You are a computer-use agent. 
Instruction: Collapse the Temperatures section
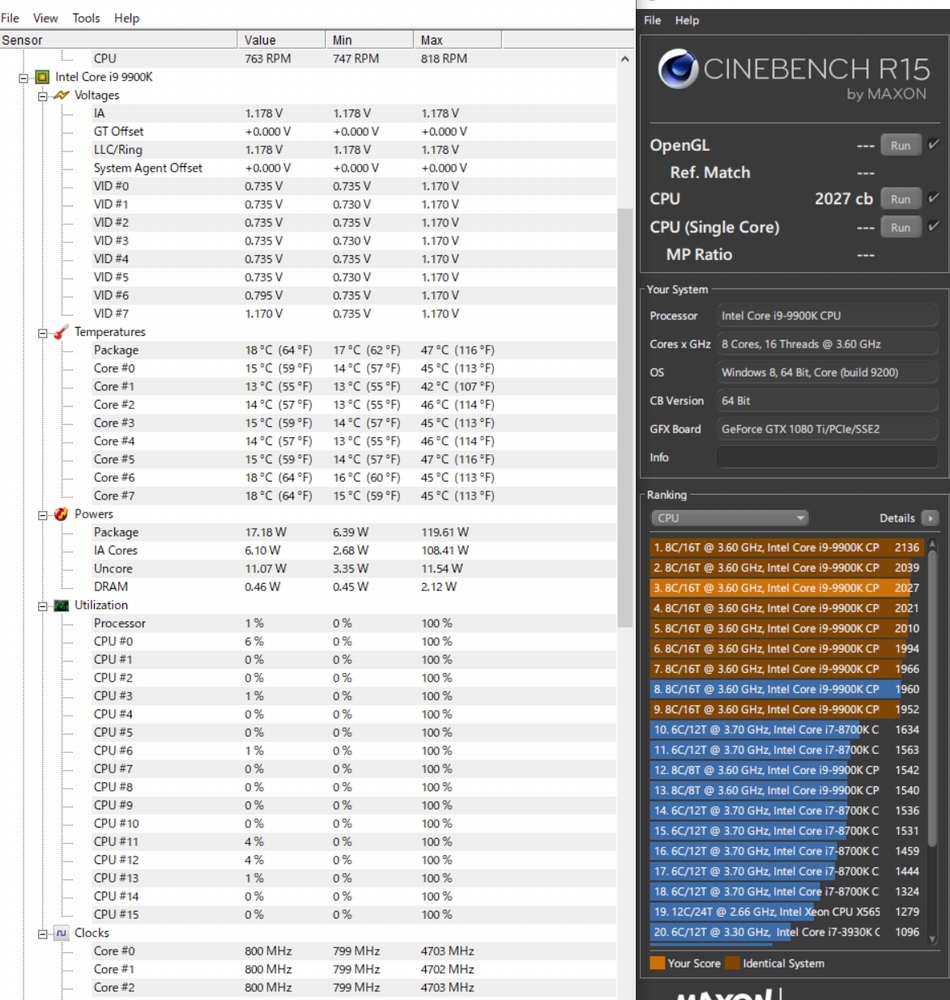click(x=43, y=333)
